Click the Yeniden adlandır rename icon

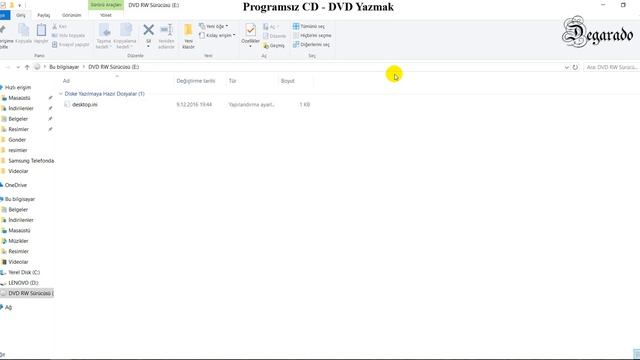[166, 30]
